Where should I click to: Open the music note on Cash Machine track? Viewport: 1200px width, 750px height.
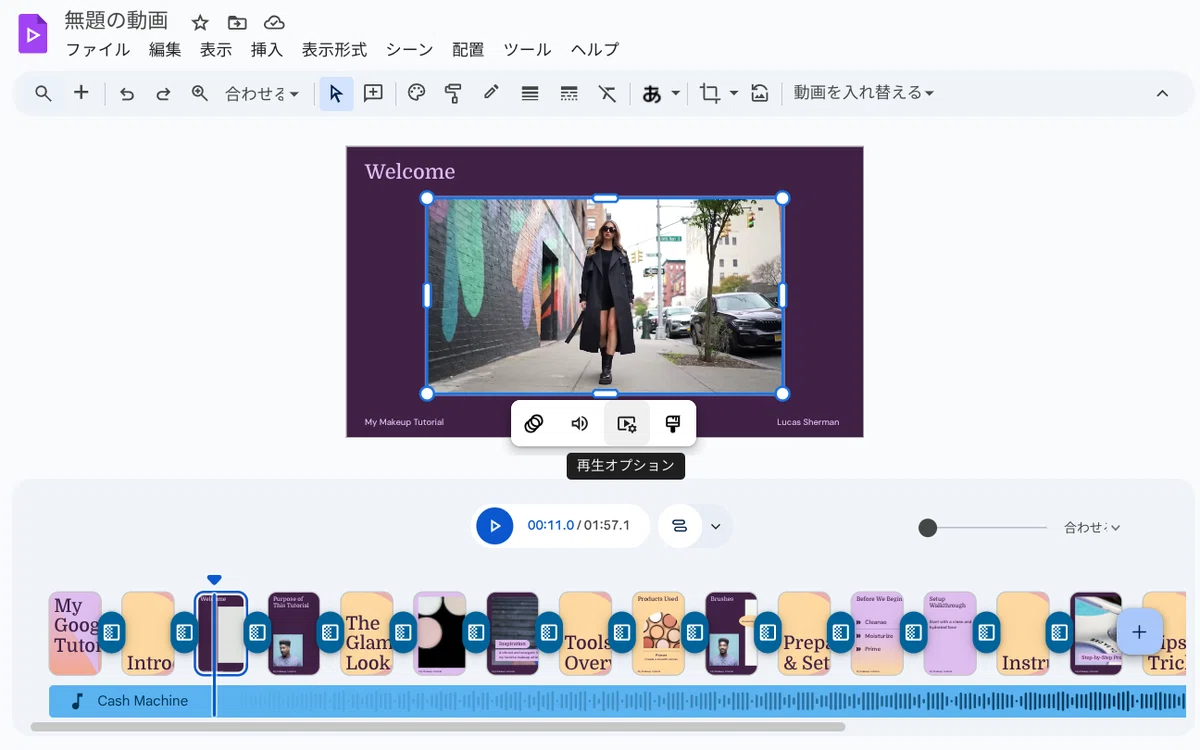click(77, 701)
